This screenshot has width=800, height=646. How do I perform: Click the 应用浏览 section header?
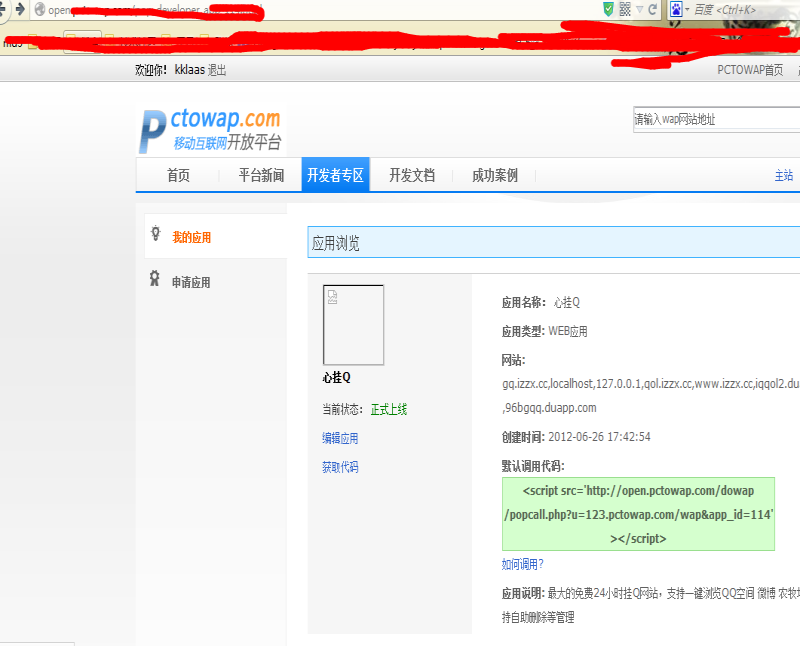(554, 242)
